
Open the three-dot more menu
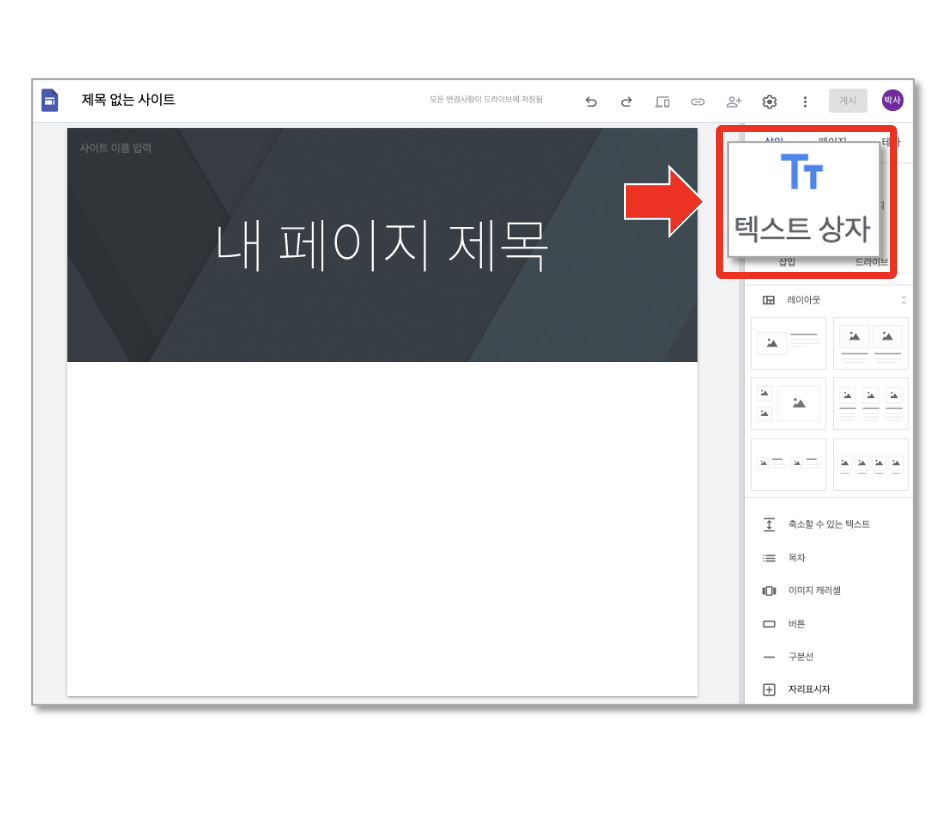click(805, 102)
